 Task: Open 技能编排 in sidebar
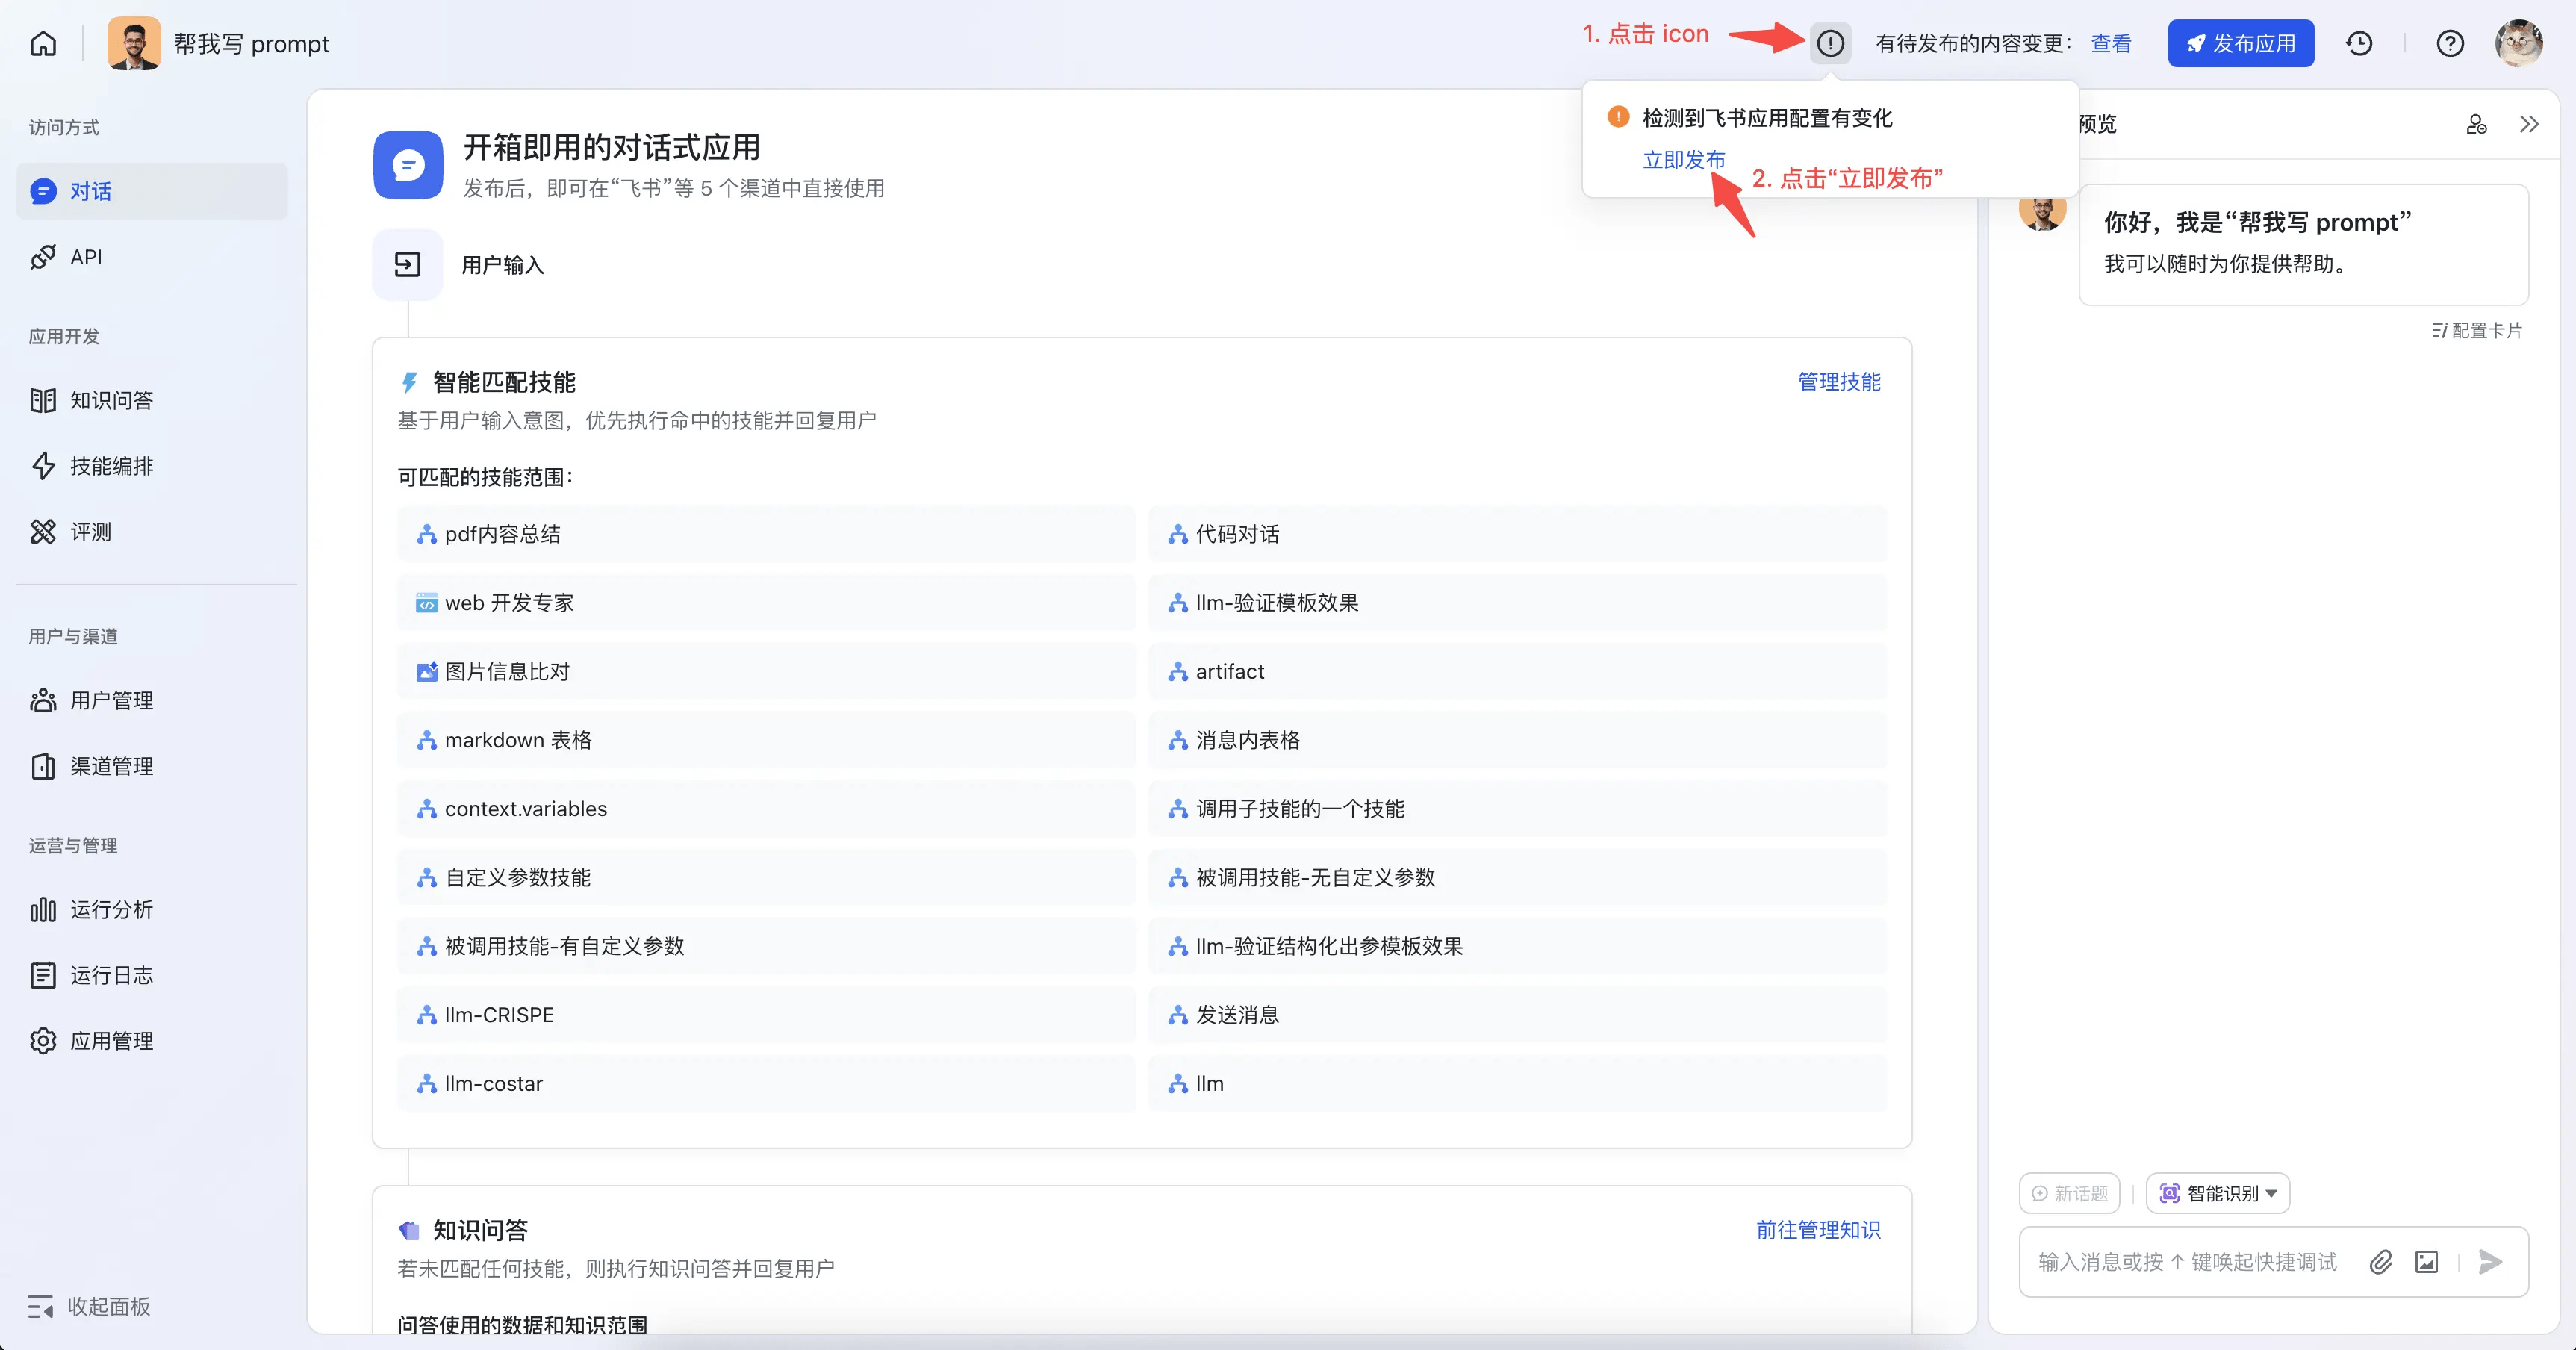pyautogui.click(x=152, y=466)
